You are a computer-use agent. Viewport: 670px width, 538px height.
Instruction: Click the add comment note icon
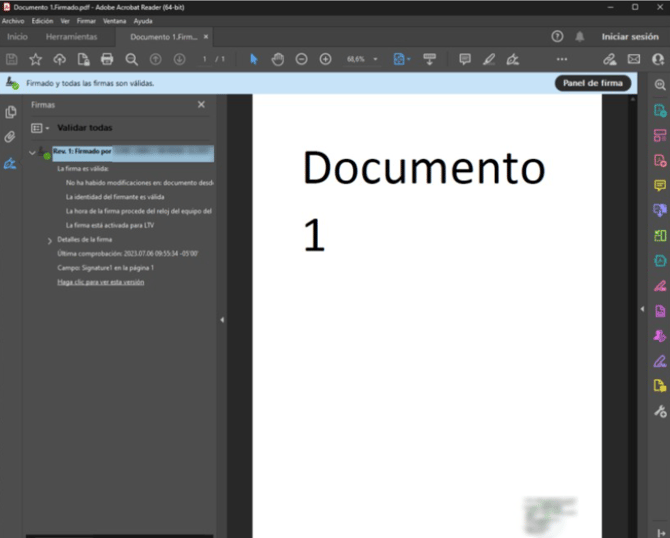464,59
